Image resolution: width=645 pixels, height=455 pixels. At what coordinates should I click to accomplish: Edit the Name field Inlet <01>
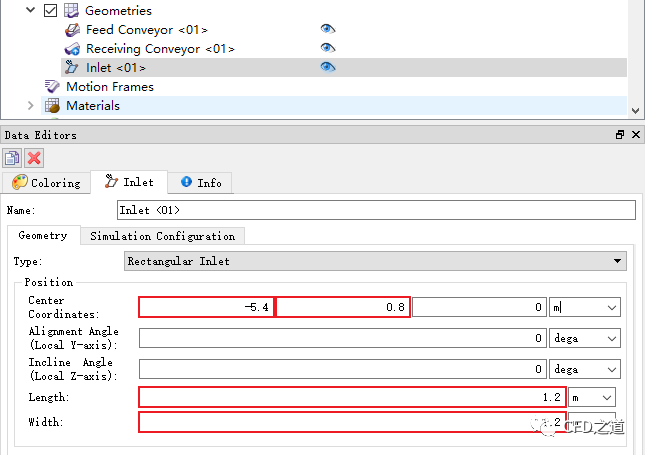[376, 210]
